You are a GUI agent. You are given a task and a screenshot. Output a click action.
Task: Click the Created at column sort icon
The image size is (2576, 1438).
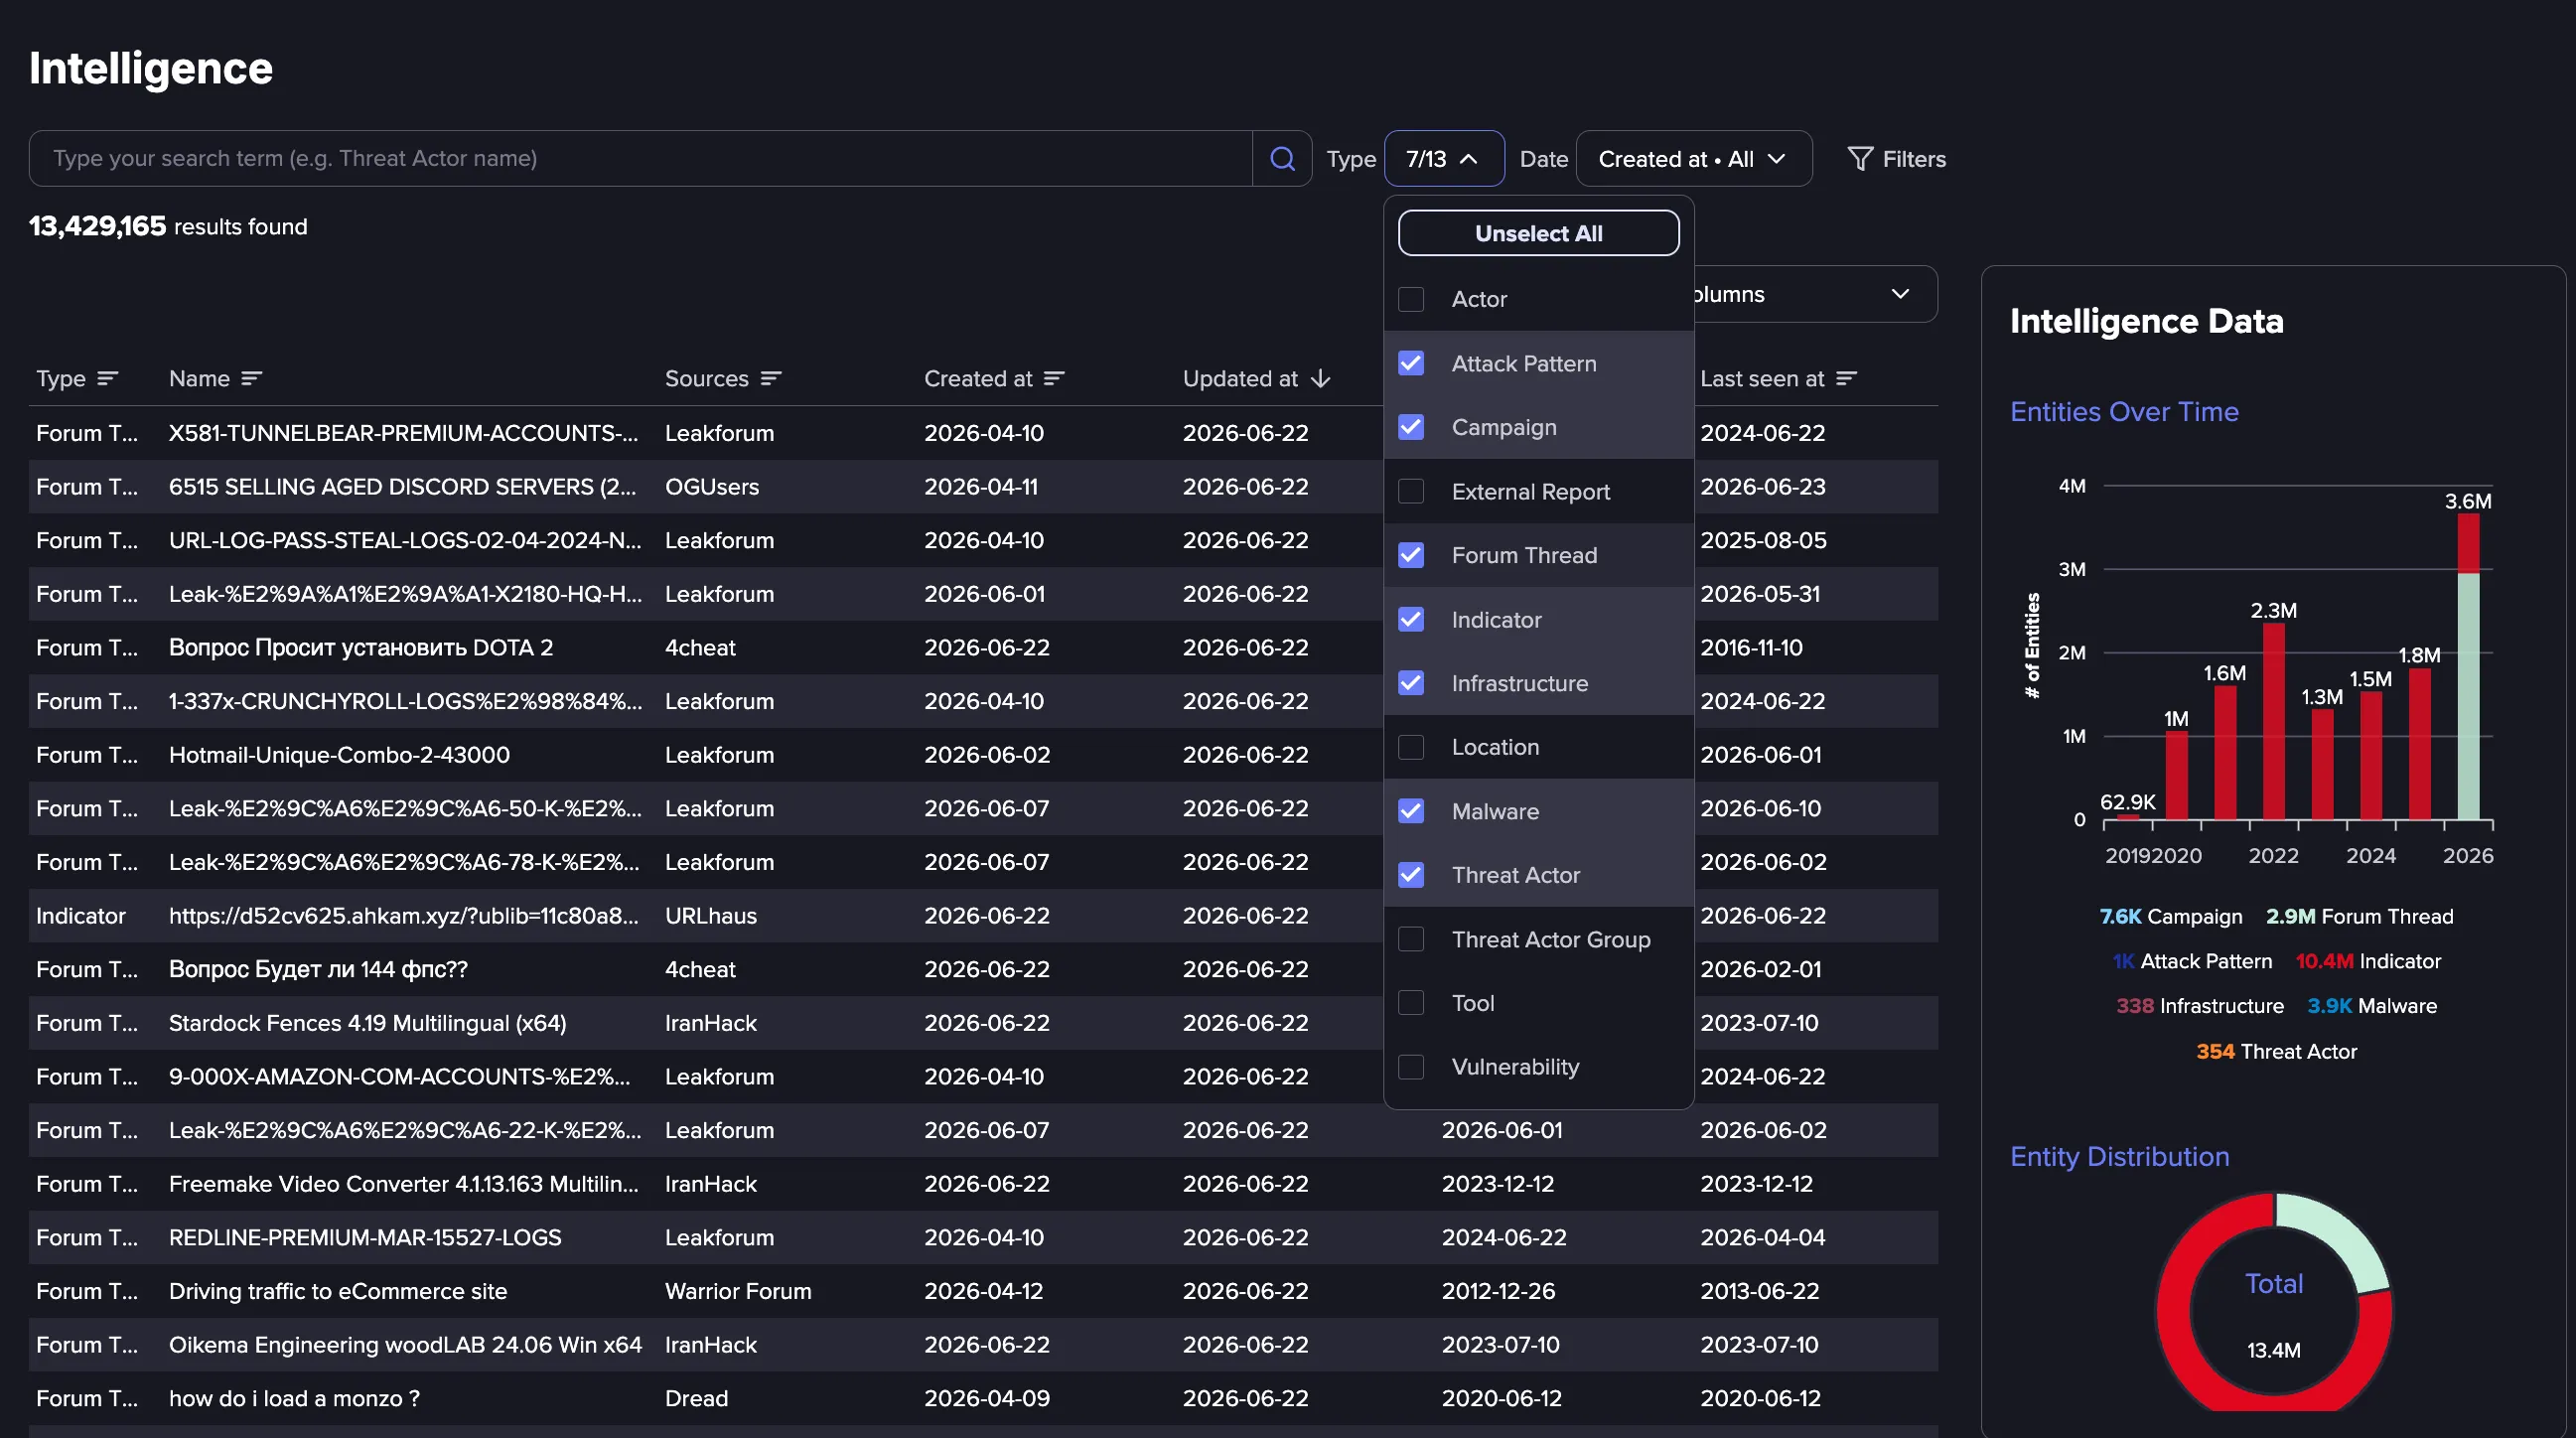pos(1054,378)
